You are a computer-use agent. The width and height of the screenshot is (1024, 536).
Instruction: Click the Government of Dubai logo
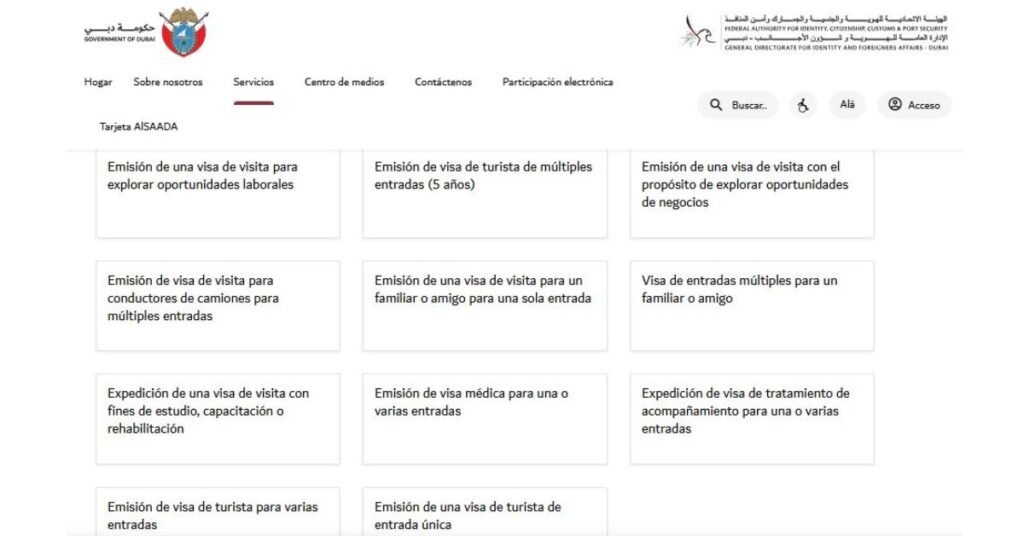click(146, 32)
